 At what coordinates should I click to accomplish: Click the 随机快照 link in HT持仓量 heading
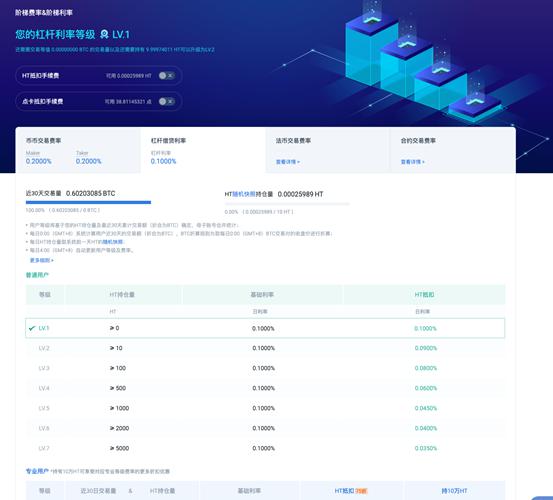244,194
